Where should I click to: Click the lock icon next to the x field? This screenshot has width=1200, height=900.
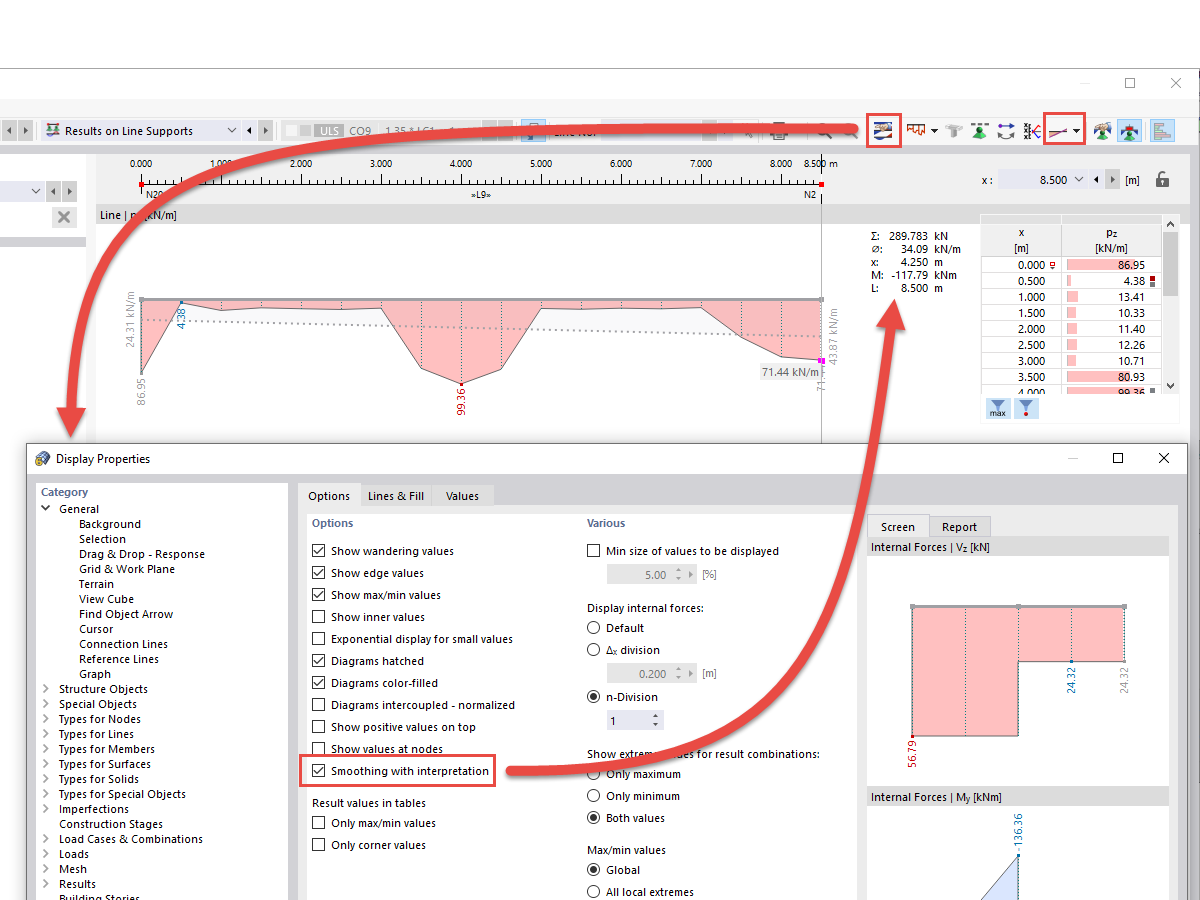click(x=1162, y=179)
